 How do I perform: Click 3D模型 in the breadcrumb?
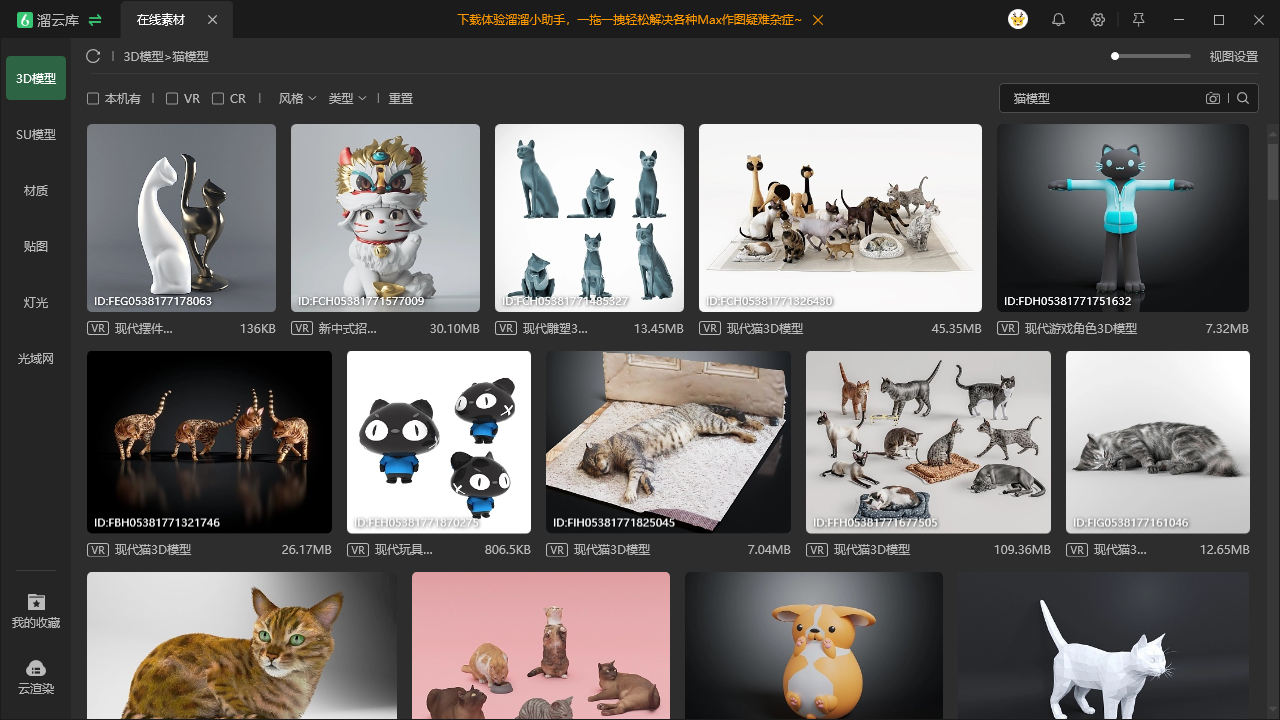(x=143, y=57)
